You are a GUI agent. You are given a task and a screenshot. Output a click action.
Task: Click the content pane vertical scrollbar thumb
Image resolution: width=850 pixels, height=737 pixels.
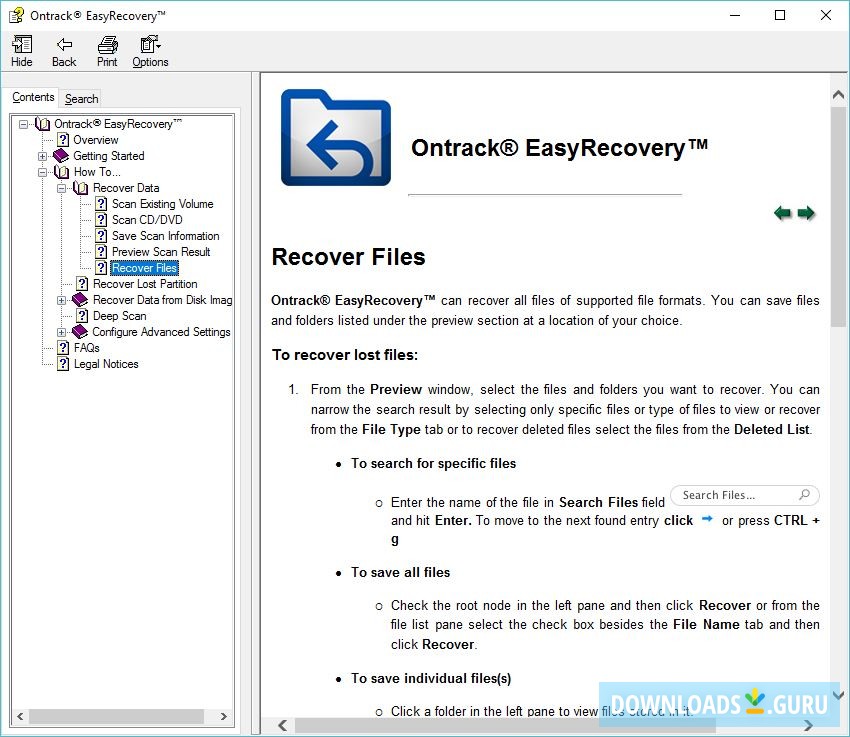point(838,217)
